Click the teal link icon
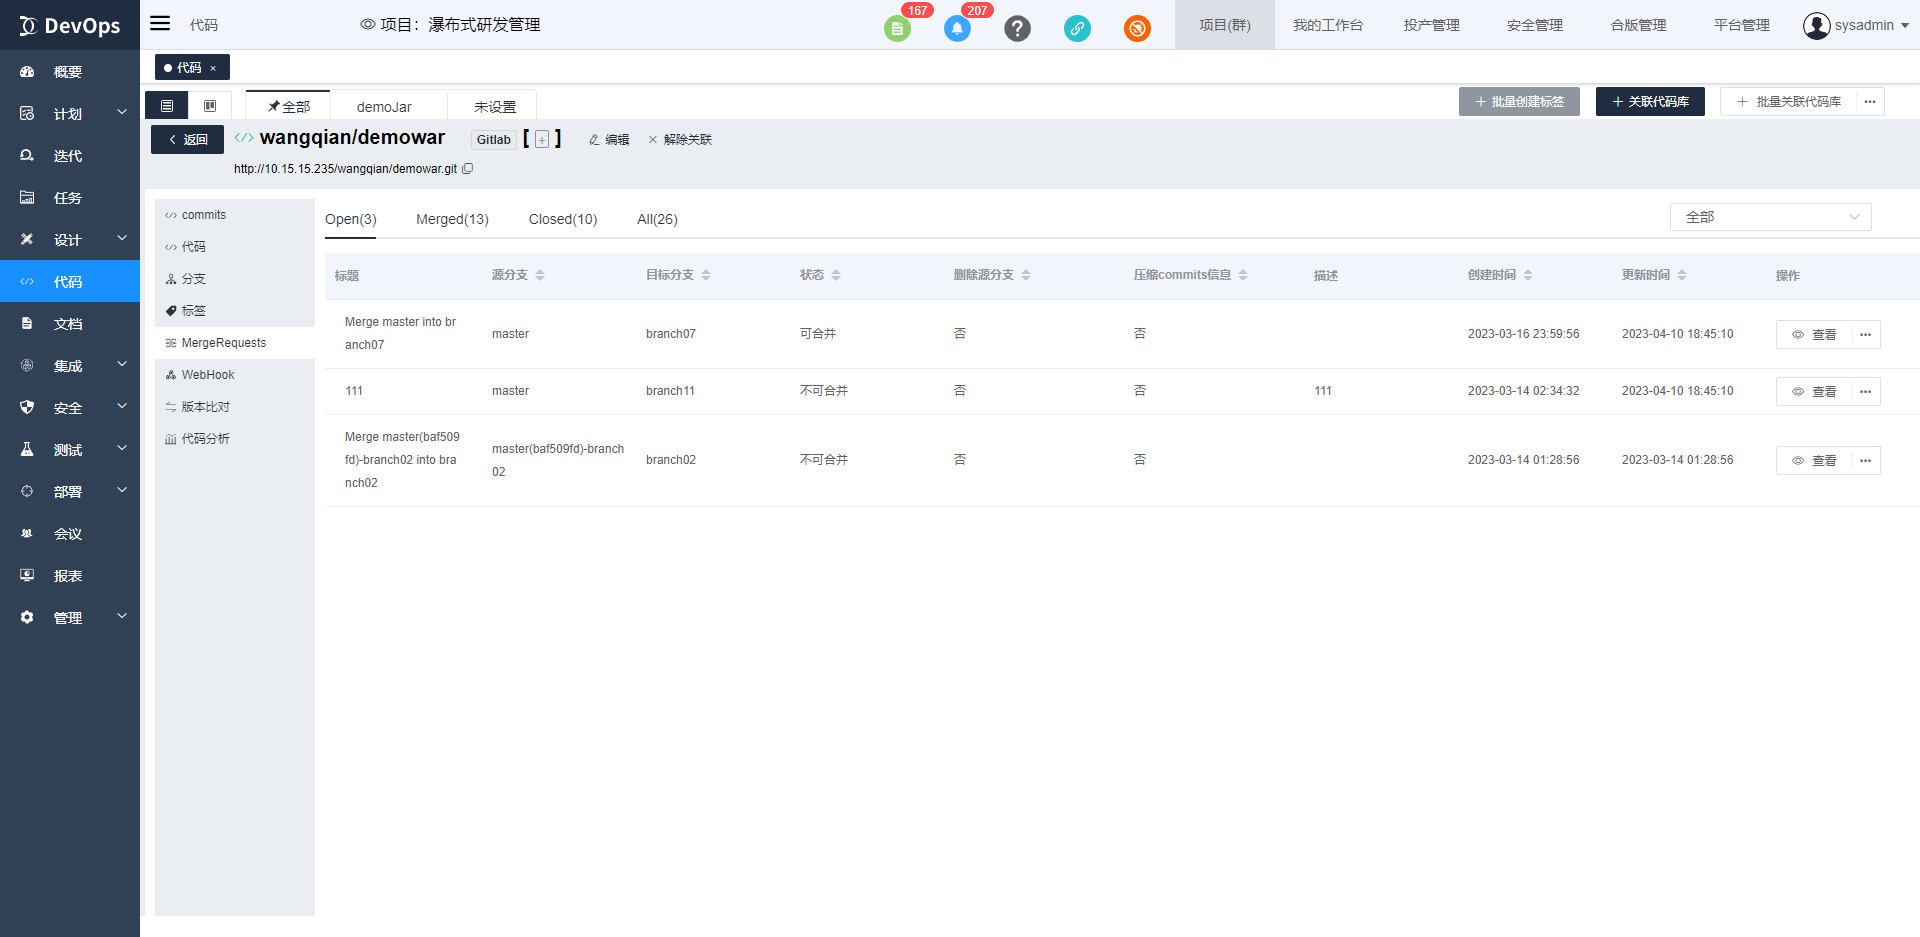 pyautogui.click(x=1077, y=29)
